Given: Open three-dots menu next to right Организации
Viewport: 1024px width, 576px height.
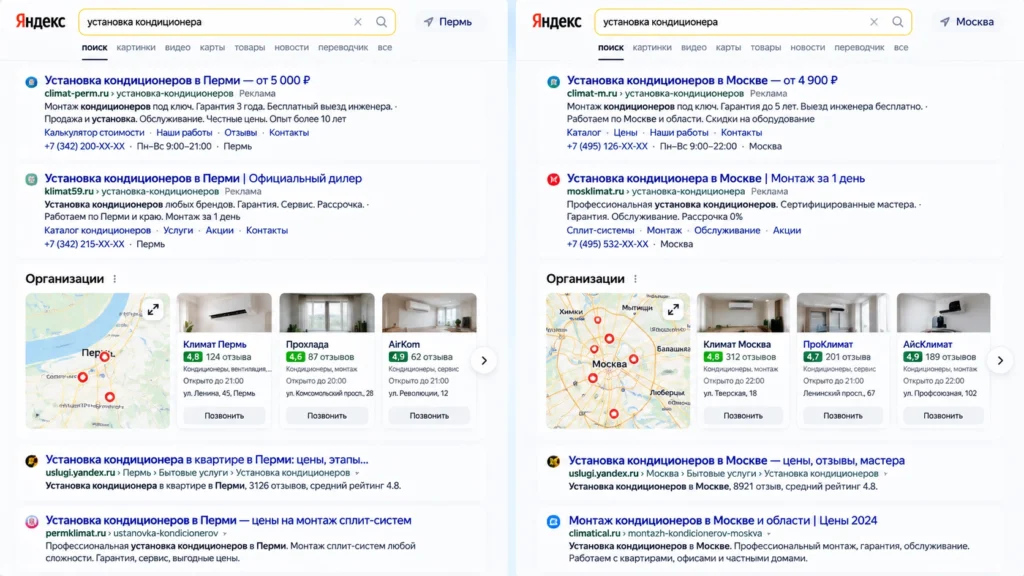Looking at the screenshot, I should coord(635,279).
